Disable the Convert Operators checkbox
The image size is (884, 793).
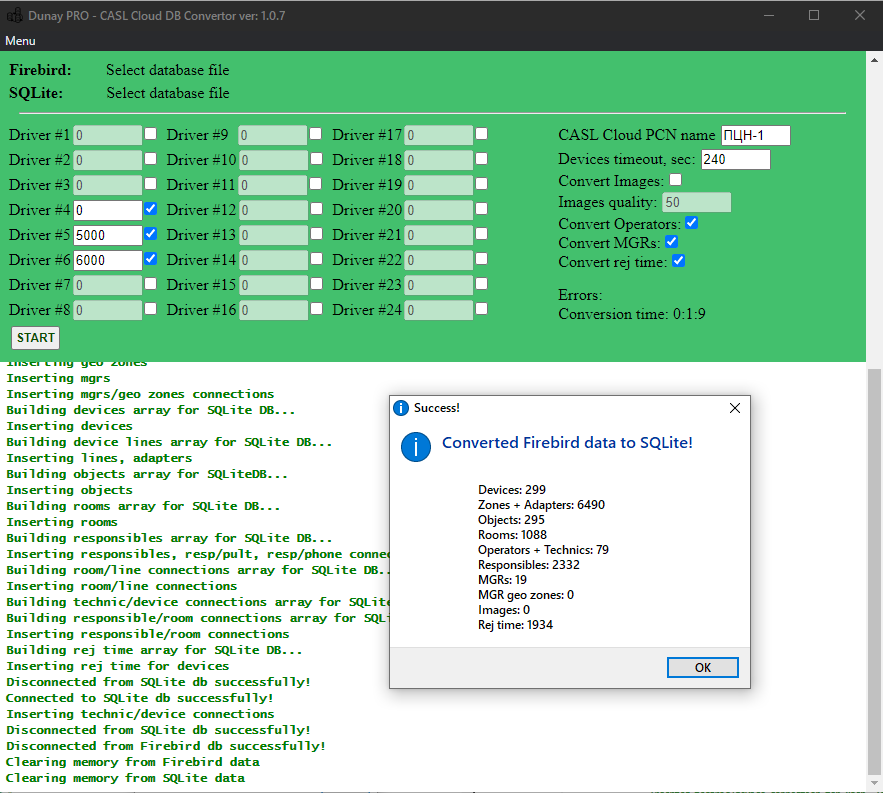pyautogui.click(x=692, y=223)
